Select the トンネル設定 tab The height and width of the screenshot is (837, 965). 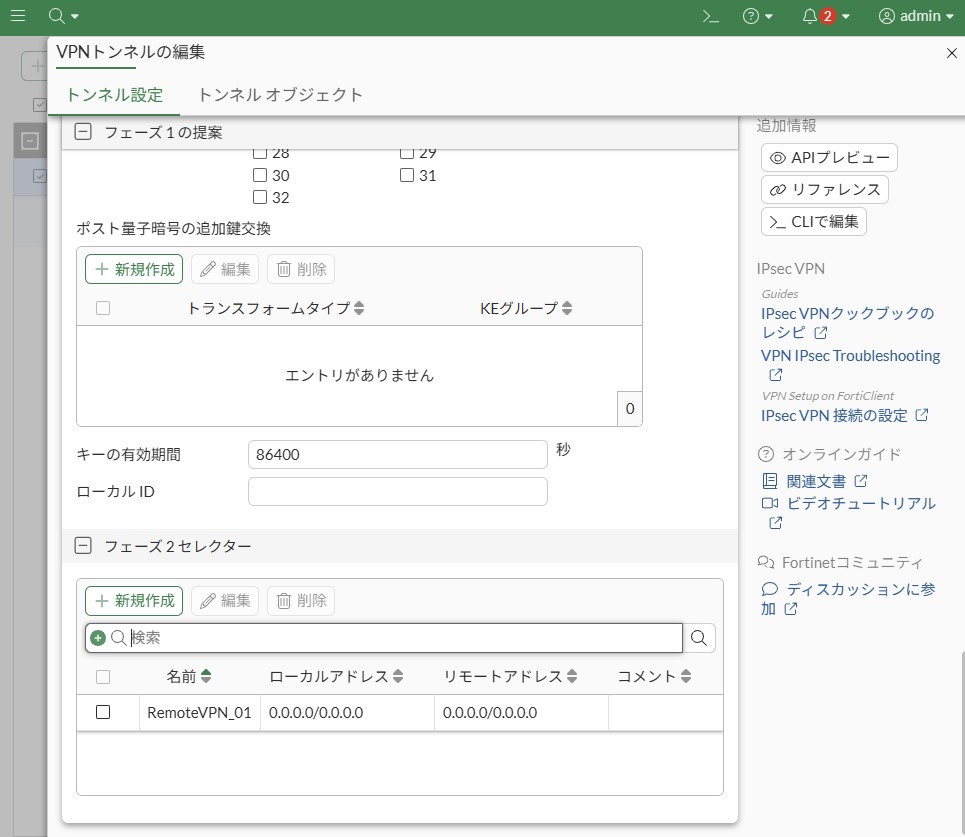point(114,95)
